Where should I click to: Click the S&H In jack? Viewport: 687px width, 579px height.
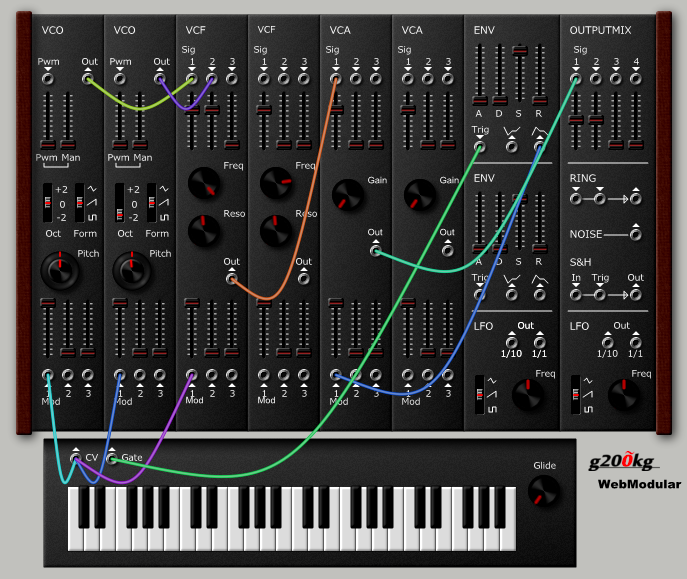click(576, 295)
